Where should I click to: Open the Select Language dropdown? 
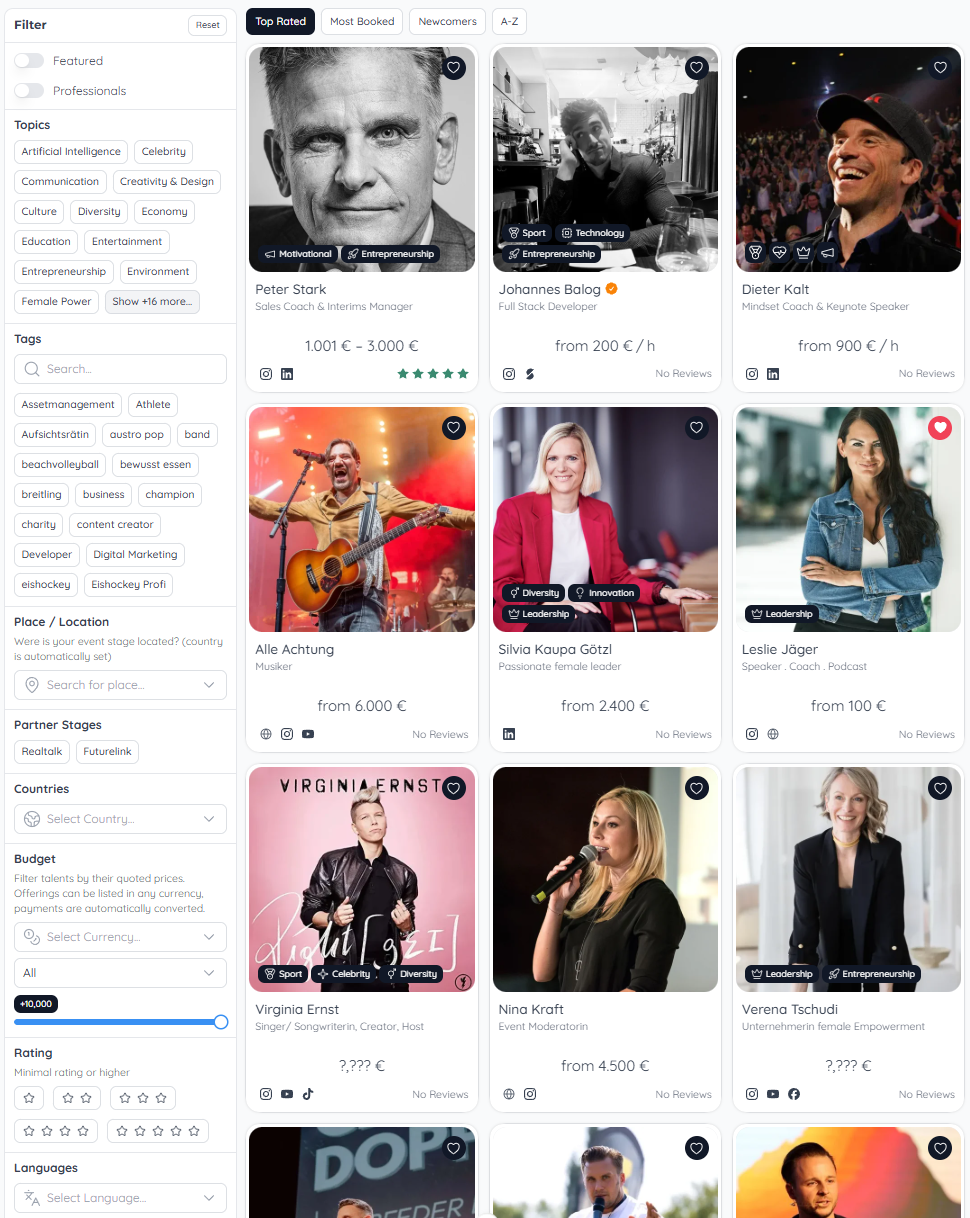tap(120, 1198)
